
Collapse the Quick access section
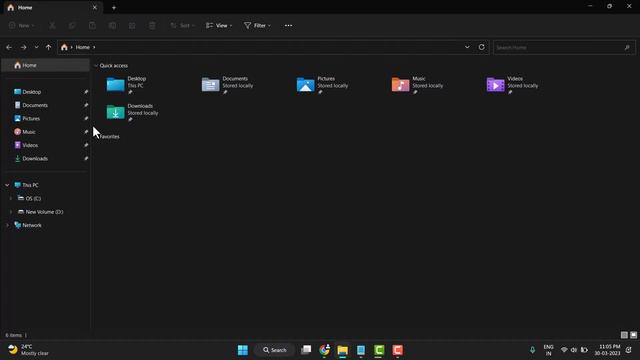click(x=96, y=65)
